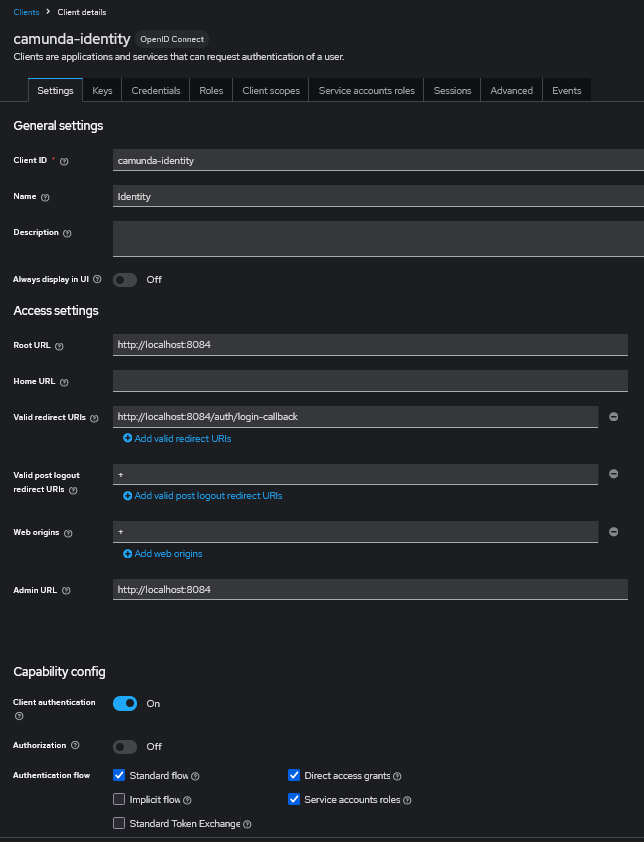Remove the valid redirect URI entry
644x842 pixels.
pos(613,417)
